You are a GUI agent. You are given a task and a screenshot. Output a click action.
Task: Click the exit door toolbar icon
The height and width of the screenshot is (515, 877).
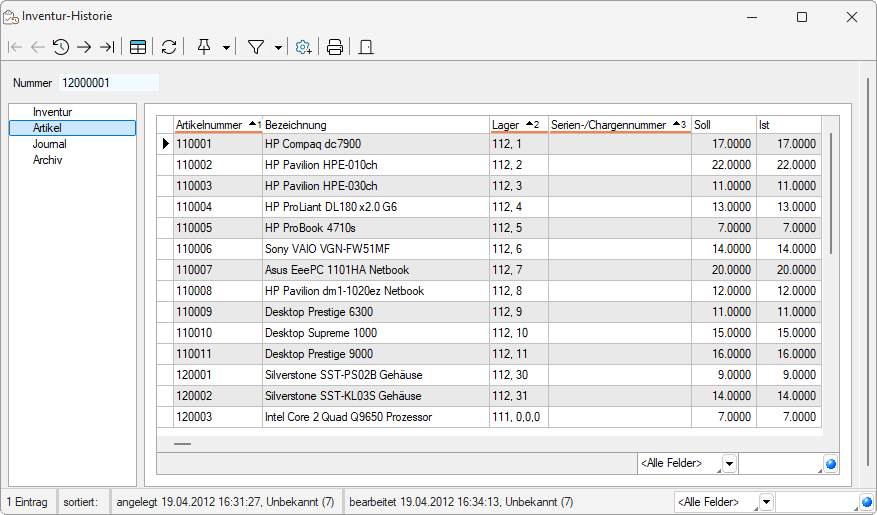click(366, 47)
